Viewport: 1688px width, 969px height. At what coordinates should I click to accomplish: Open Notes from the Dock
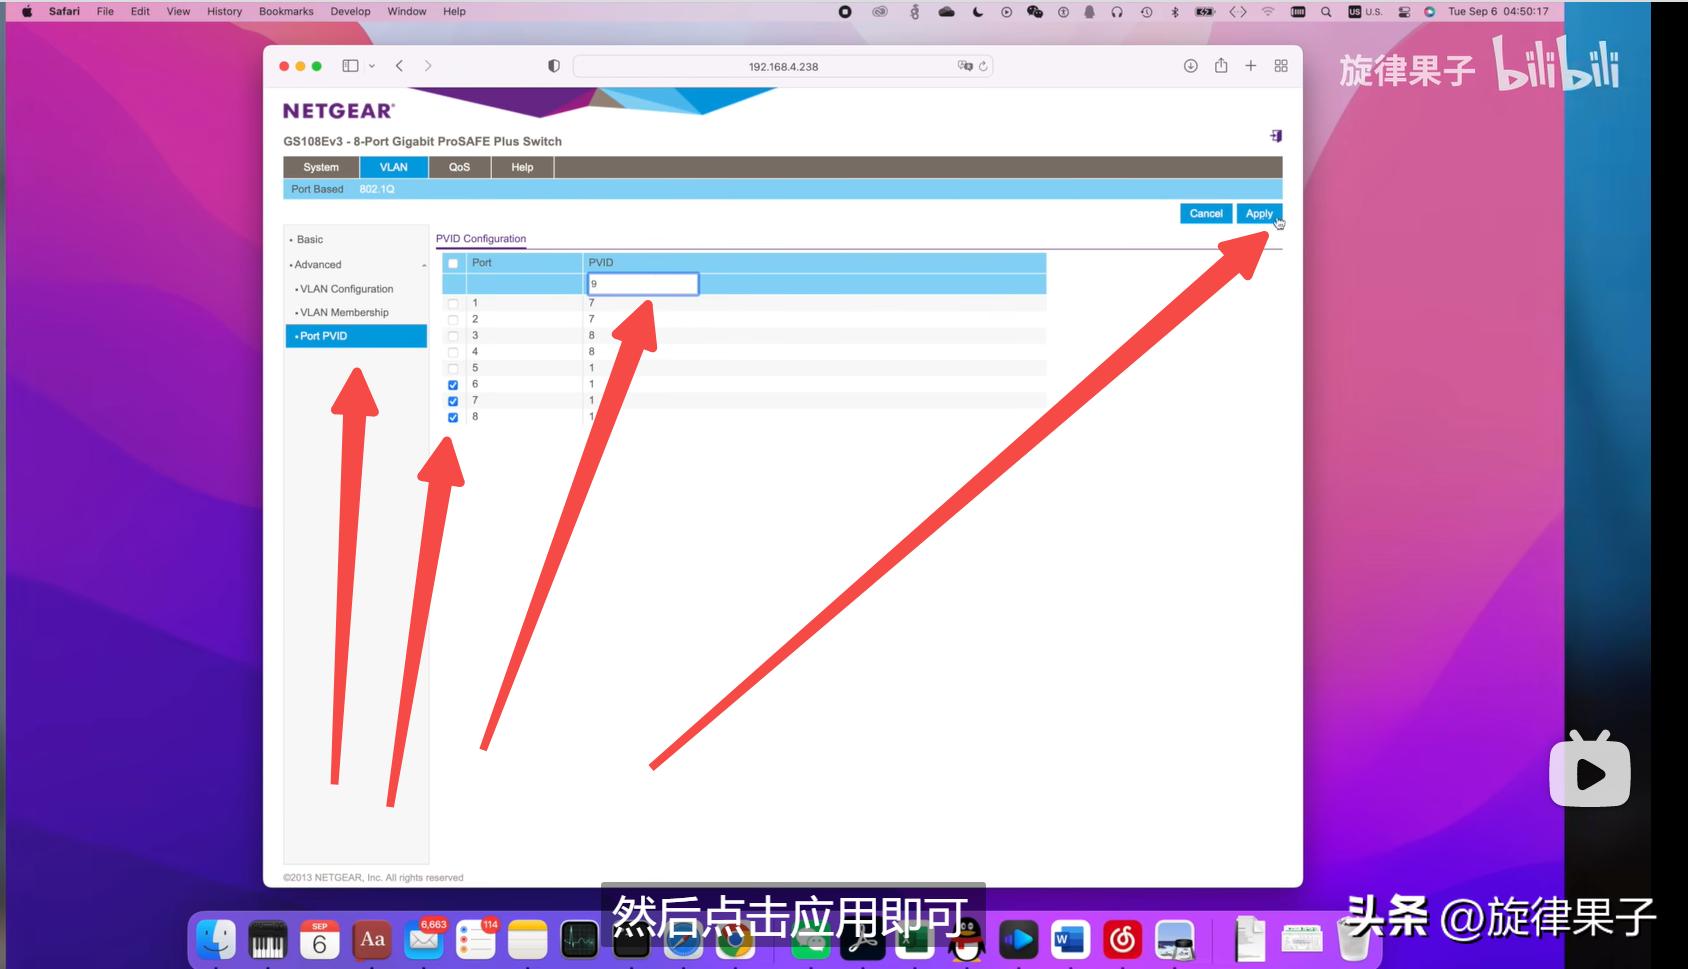(528, 939)
